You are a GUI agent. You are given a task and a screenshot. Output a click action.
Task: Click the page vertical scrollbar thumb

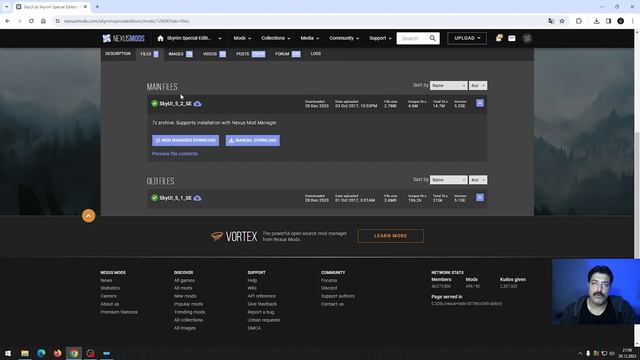pyautogui.click(x=637, y=196)
